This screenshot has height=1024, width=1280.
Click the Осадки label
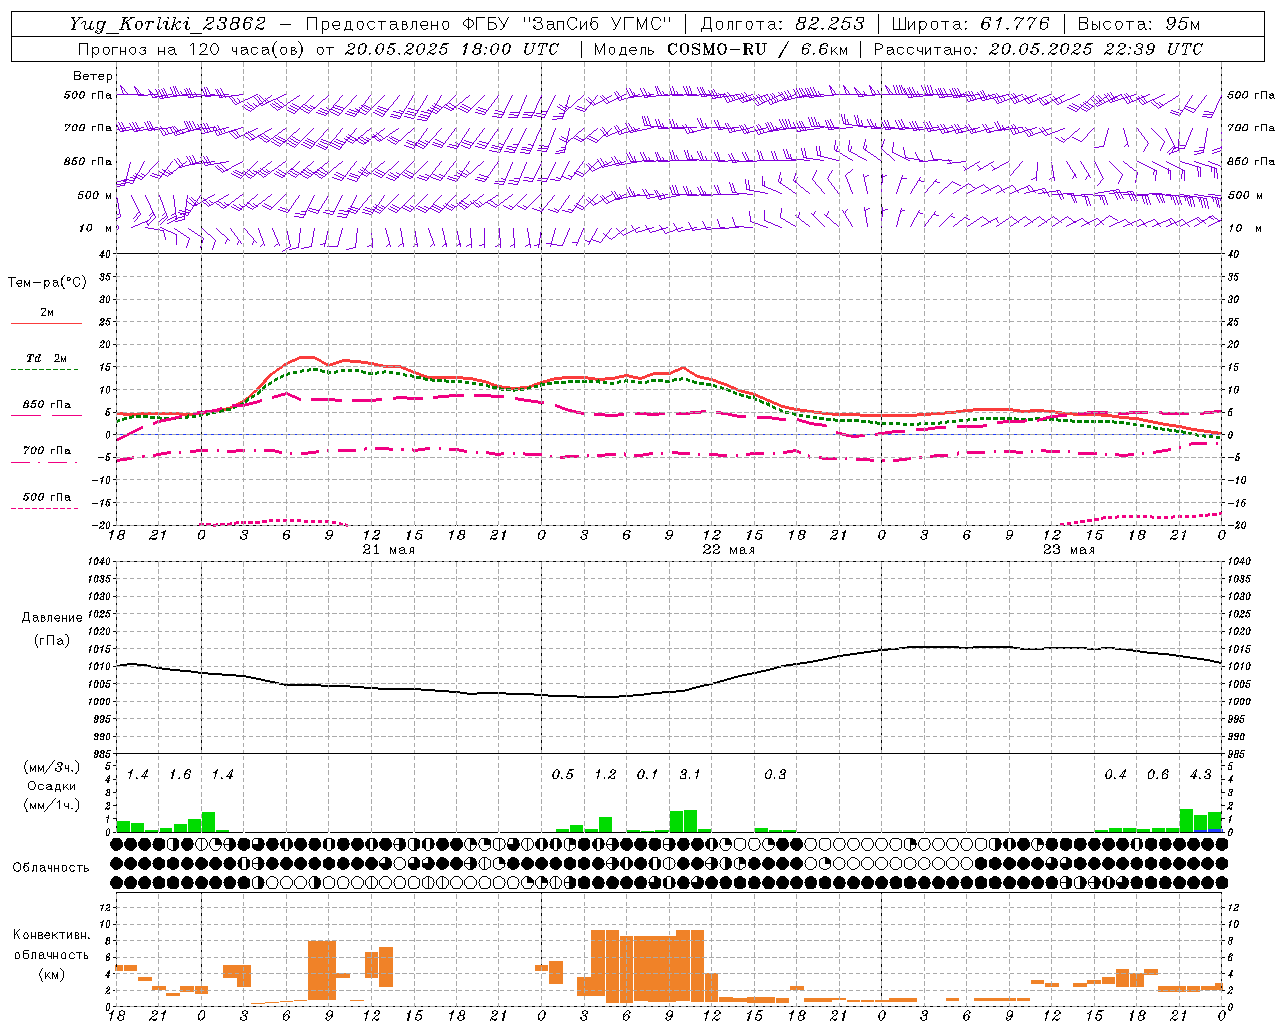coord(51,786)
